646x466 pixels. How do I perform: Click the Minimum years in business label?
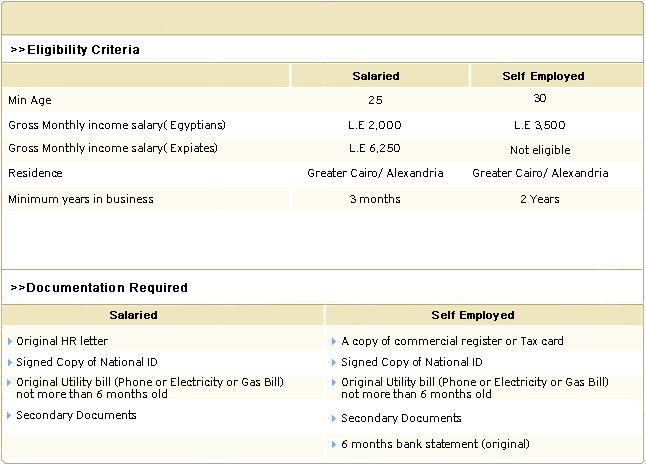[x=81, y=199]
